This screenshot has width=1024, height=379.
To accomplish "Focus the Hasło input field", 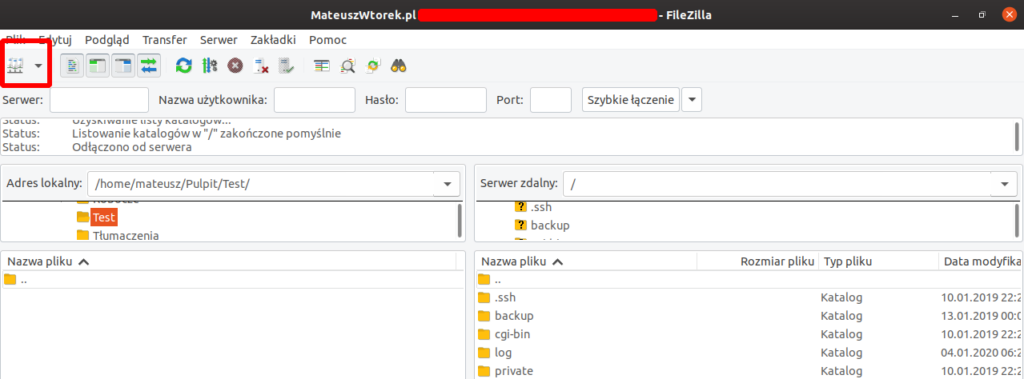I will (x=446, y=100).
